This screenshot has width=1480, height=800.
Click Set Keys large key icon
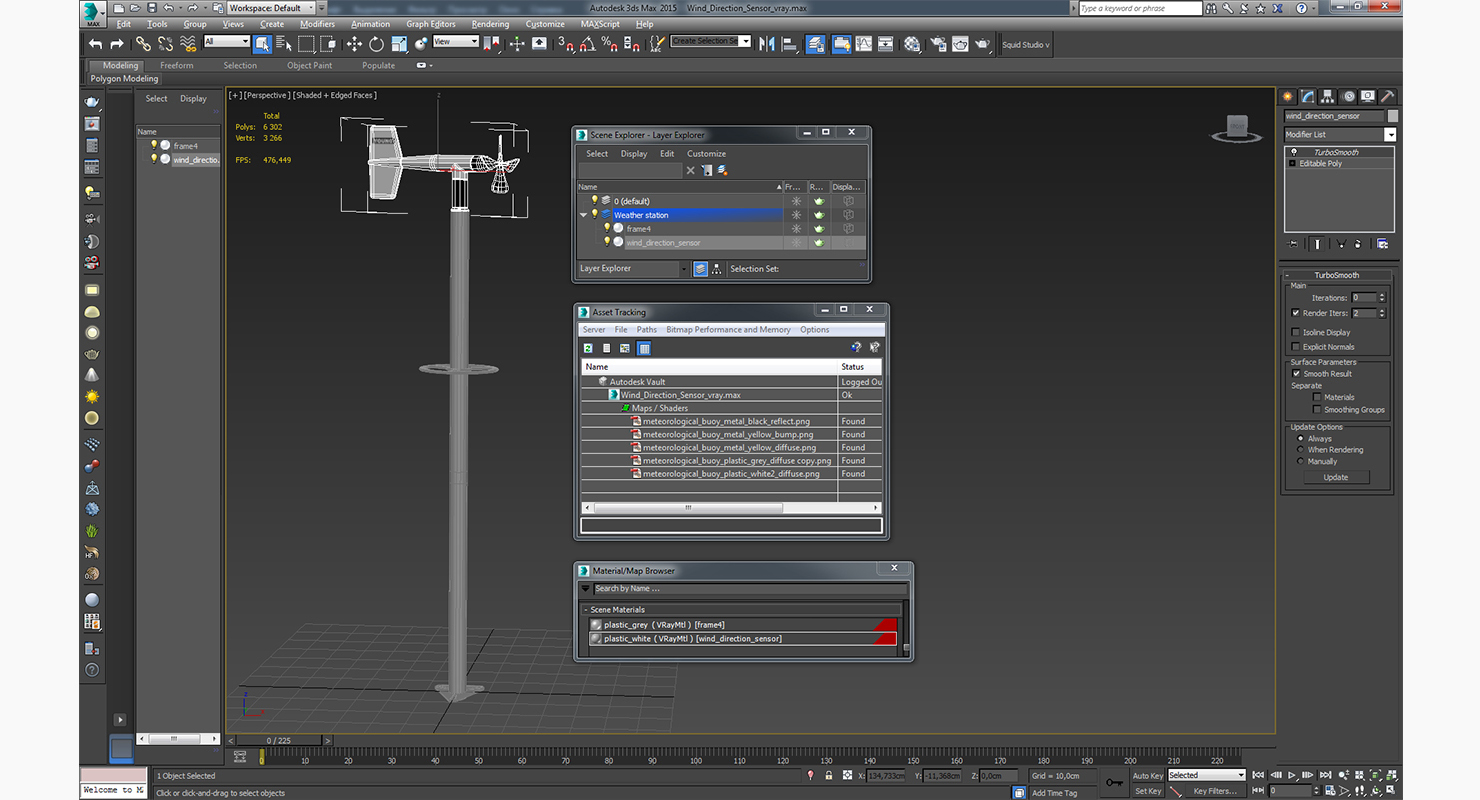point(1114,782)
